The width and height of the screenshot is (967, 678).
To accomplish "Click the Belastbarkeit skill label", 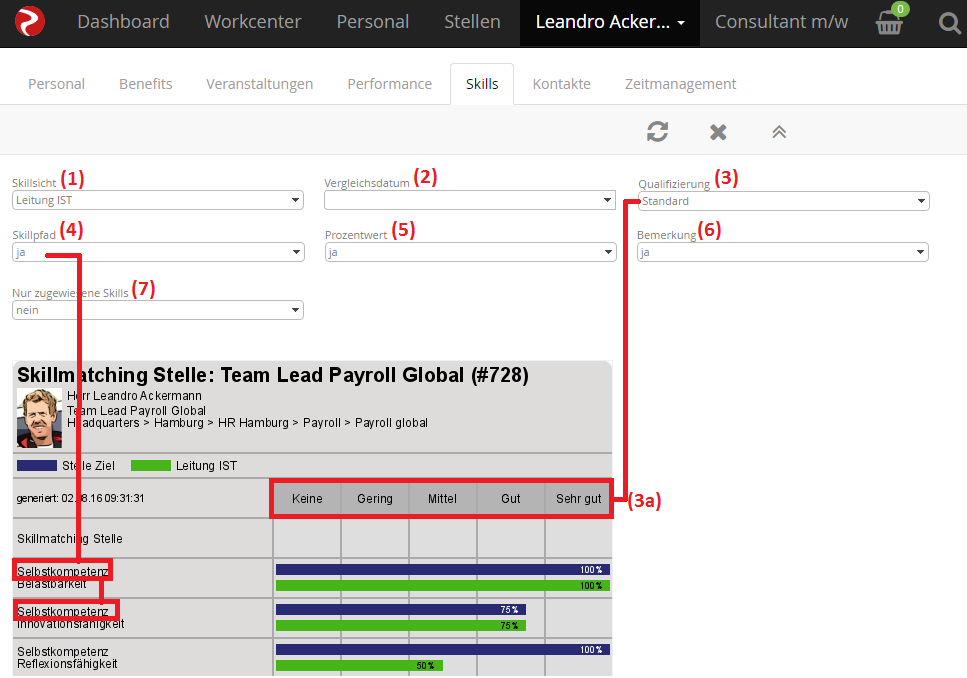I will point(52,584).
